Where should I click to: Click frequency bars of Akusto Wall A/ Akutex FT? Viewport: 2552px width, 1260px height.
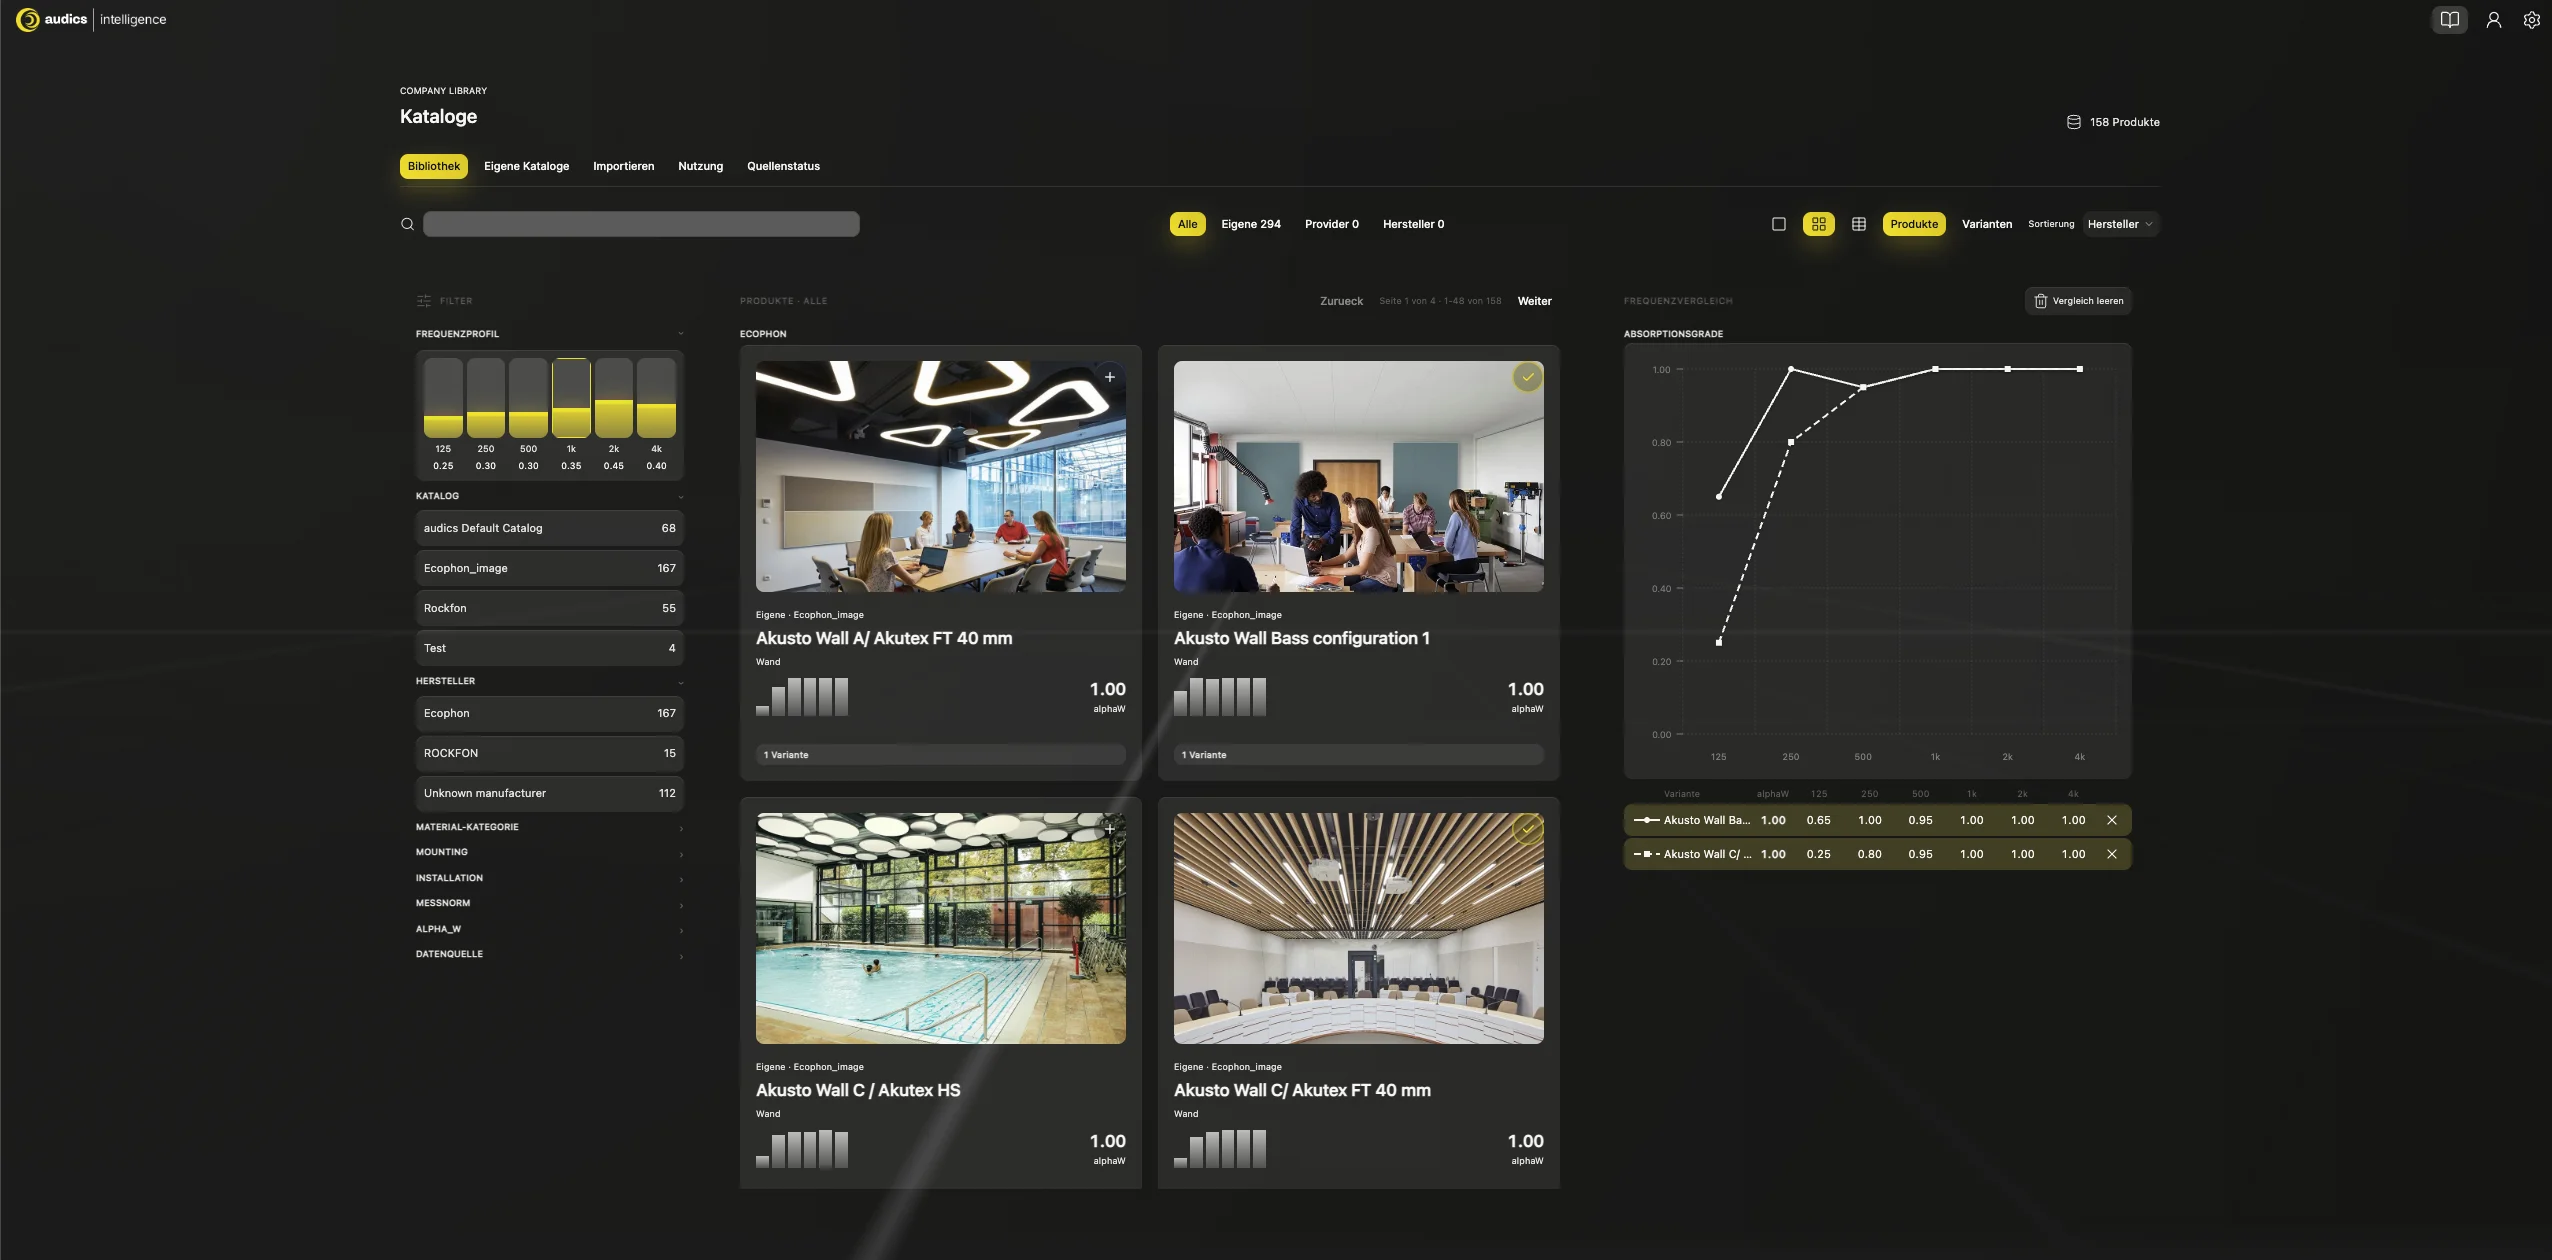(x=802, y=697)
